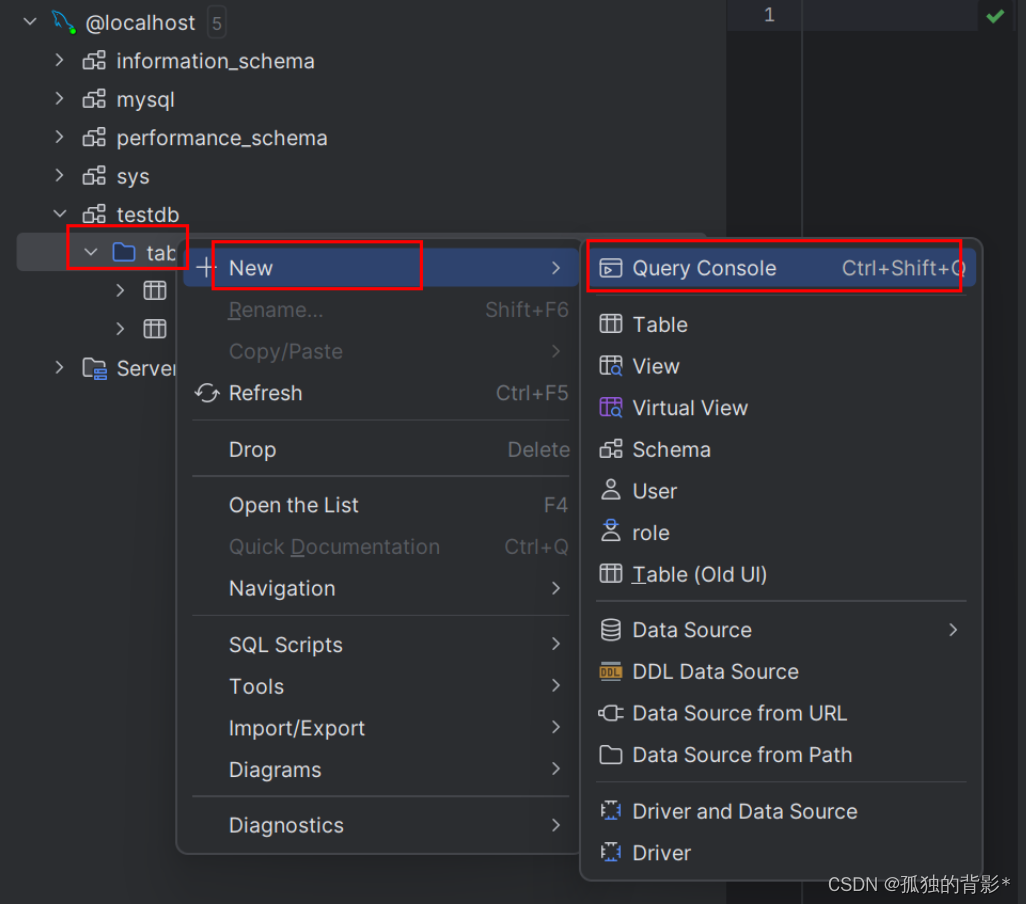This screenshot has height=904, width=1026.
Task: Click the Virtual View icon in the submenu
Action: 611,407
